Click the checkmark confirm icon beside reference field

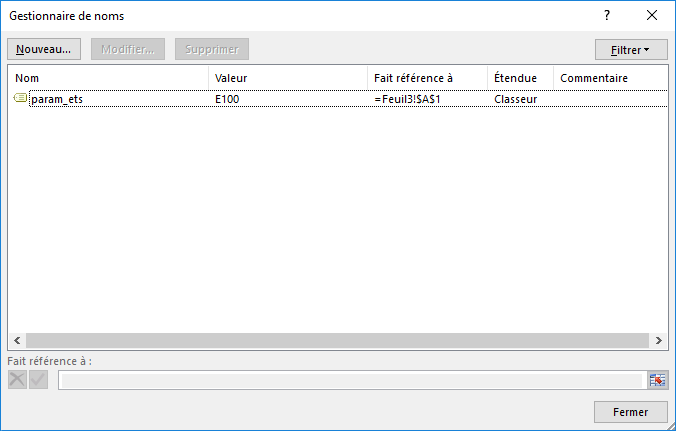pos(38,380)
